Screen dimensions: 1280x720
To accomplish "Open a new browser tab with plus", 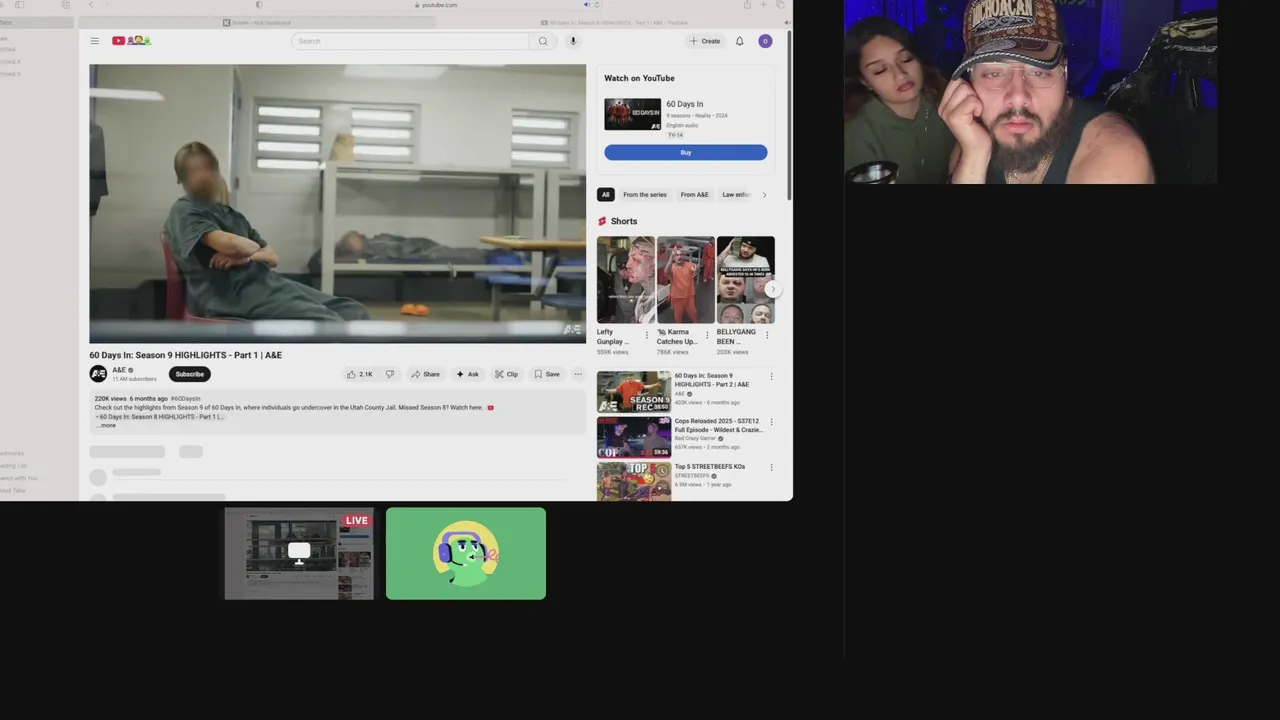I will point(764,5).
